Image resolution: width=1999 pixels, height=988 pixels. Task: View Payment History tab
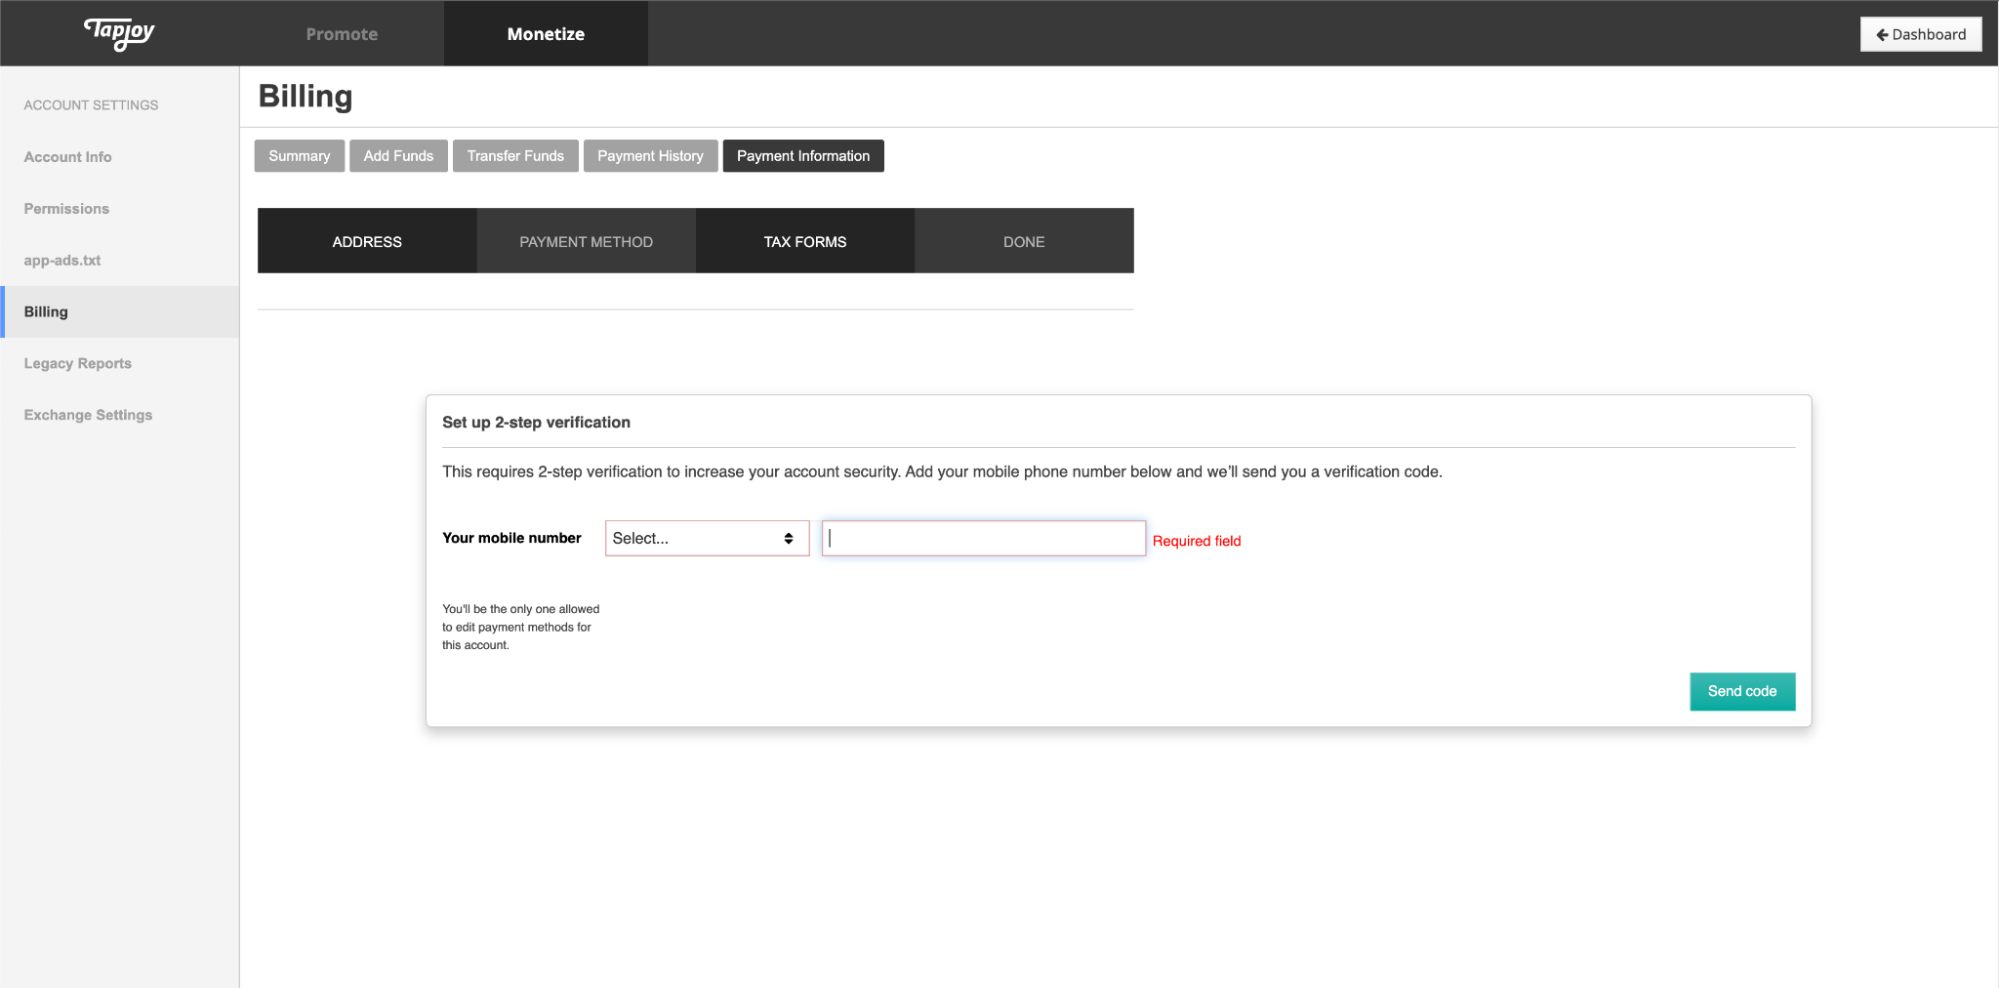tap(650, 156)
